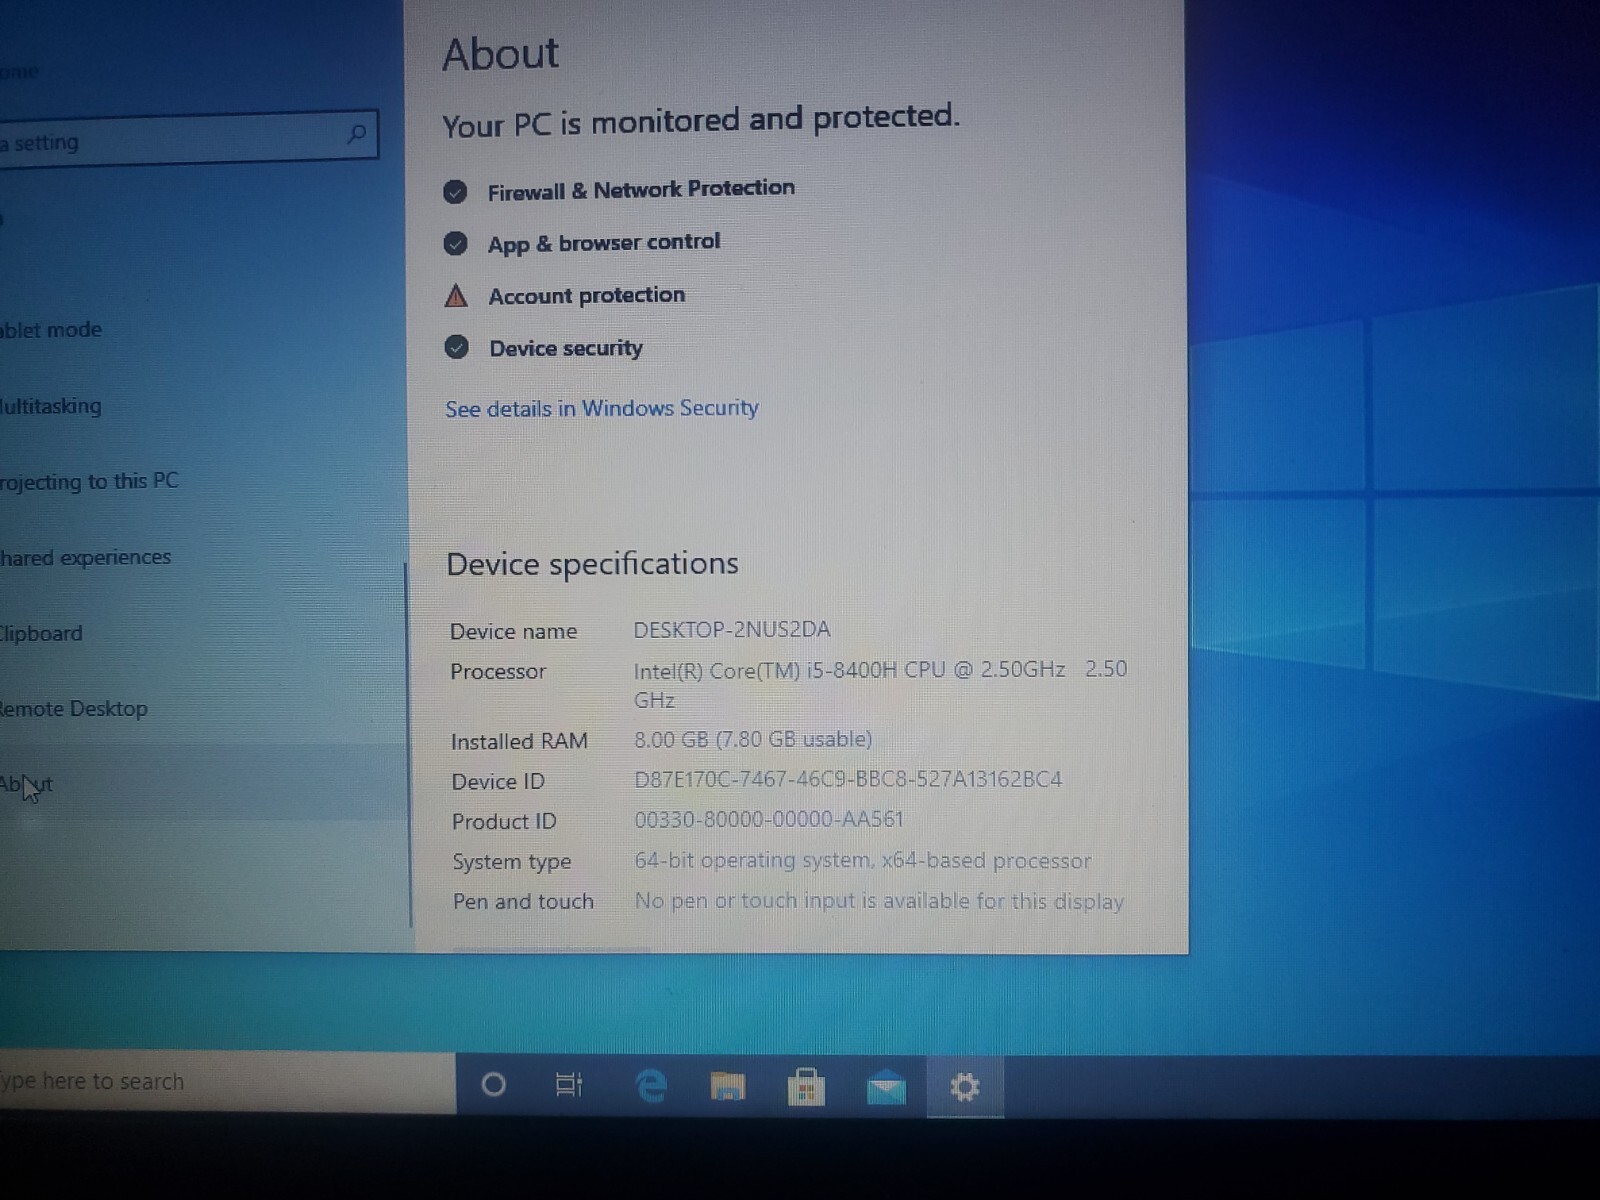The height and width of the screenshot is (1200, 1600).
Task: Click the System type label
Action: click(x=512, y=862)
